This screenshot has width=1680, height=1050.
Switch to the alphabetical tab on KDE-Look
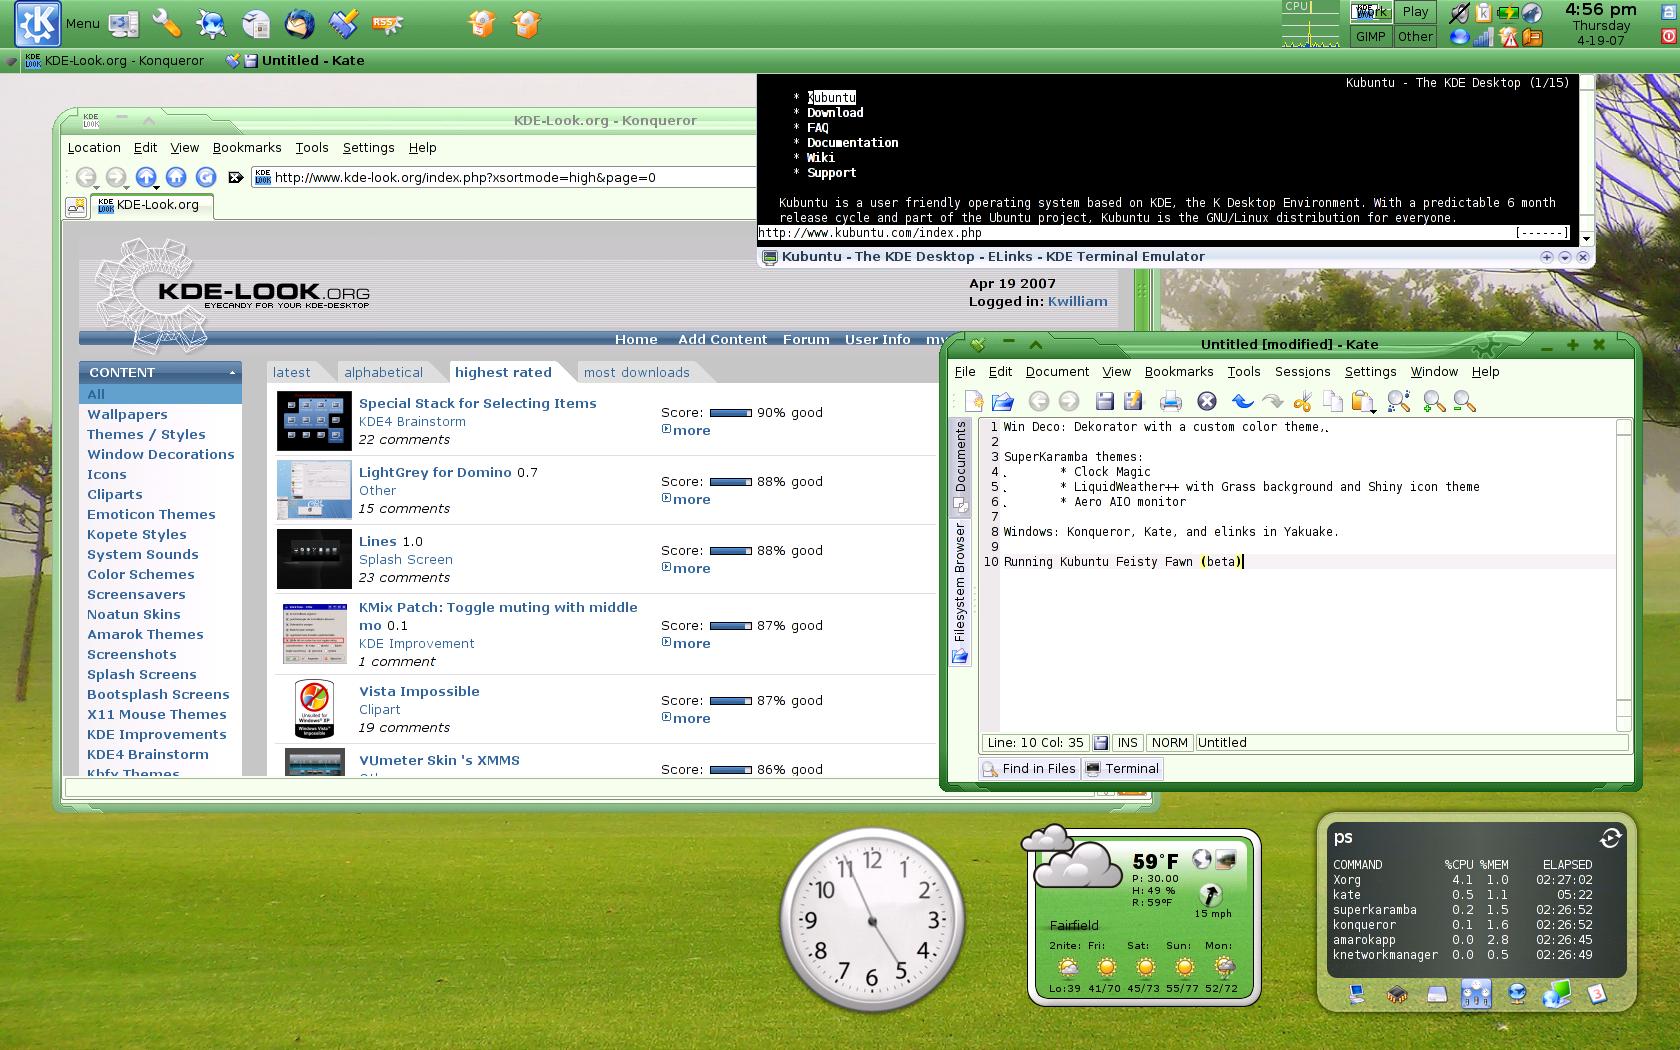383,372
